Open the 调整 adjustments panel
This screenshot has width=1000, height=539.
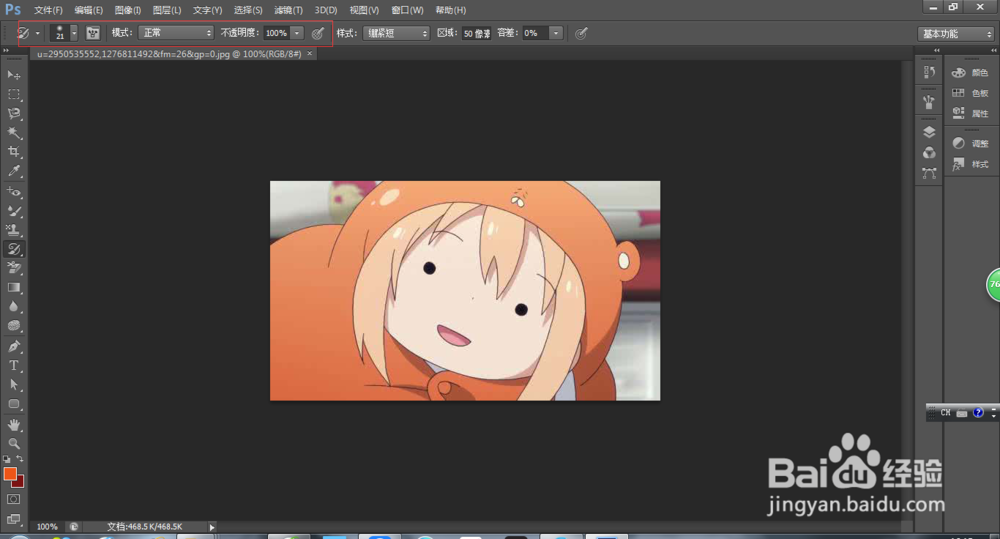pyautogui.click(x=970, y=144)
